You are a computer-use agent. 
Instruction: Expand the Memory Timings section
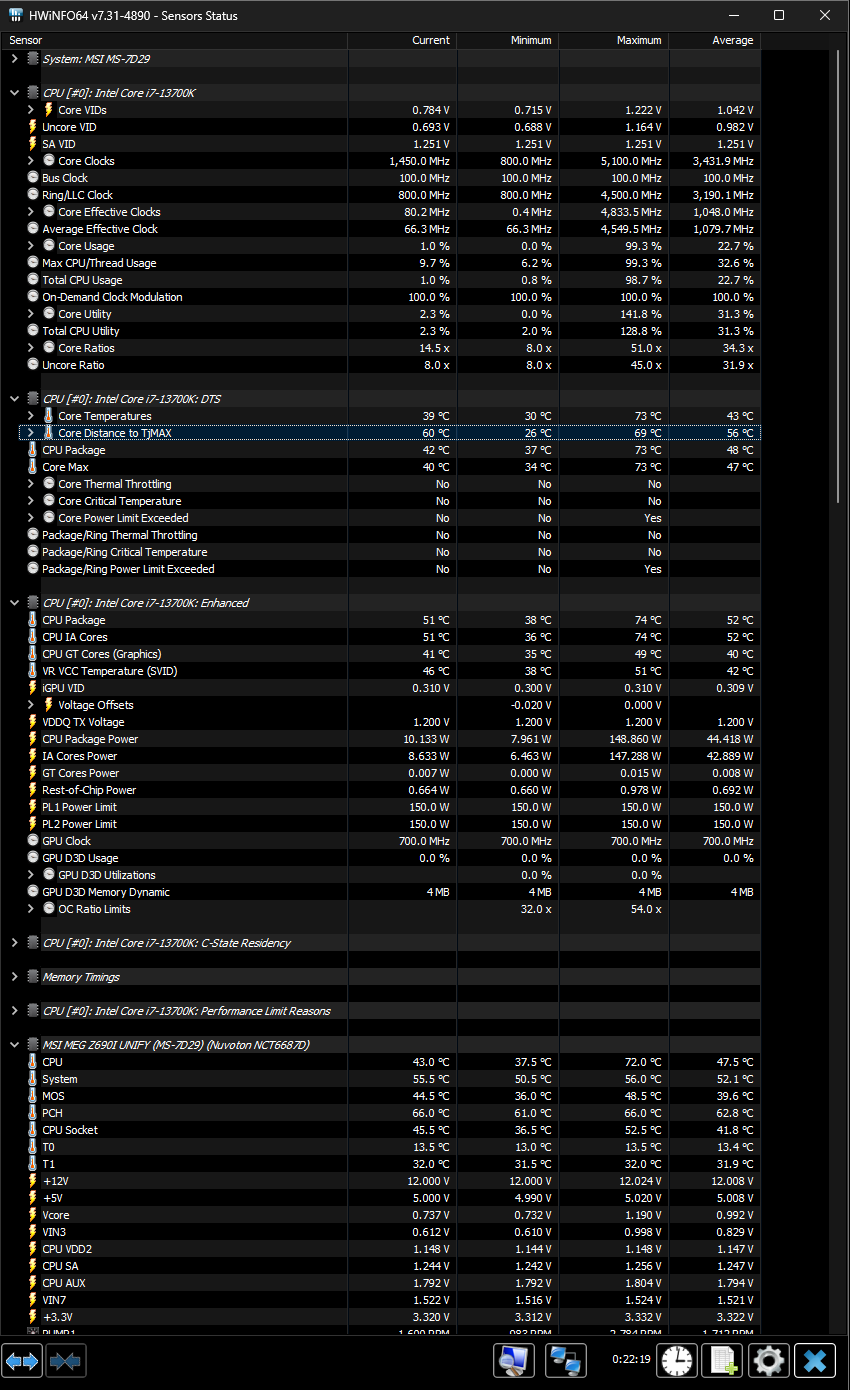tap(14, 977)
